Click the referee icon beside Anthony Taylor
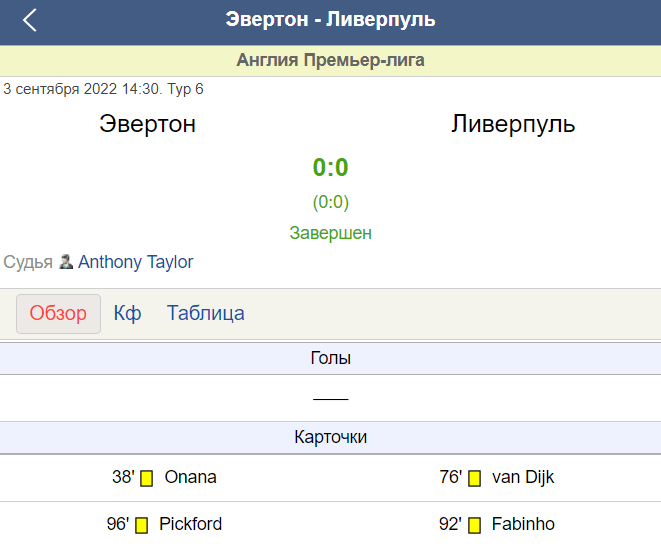Screen dimensions: 661x546 (x=65, y=262)
